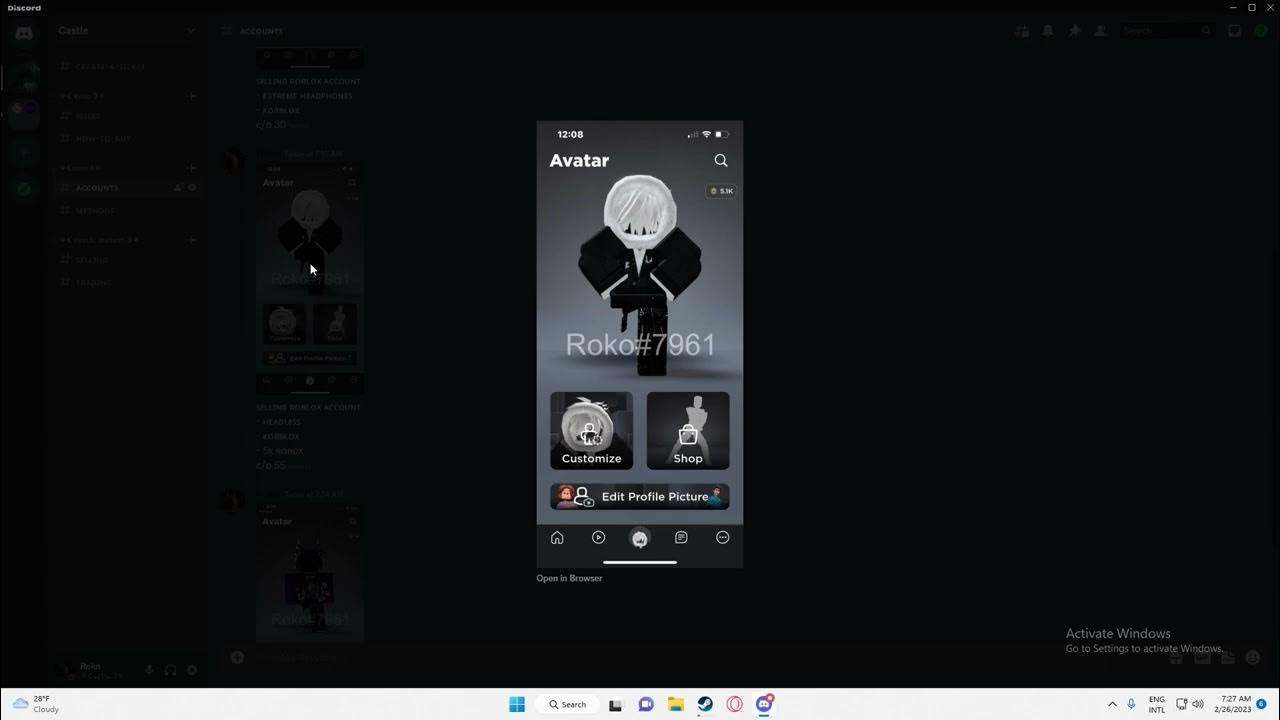
Task: Click the invite people icon on accounts channel
Action: (178, 188)
